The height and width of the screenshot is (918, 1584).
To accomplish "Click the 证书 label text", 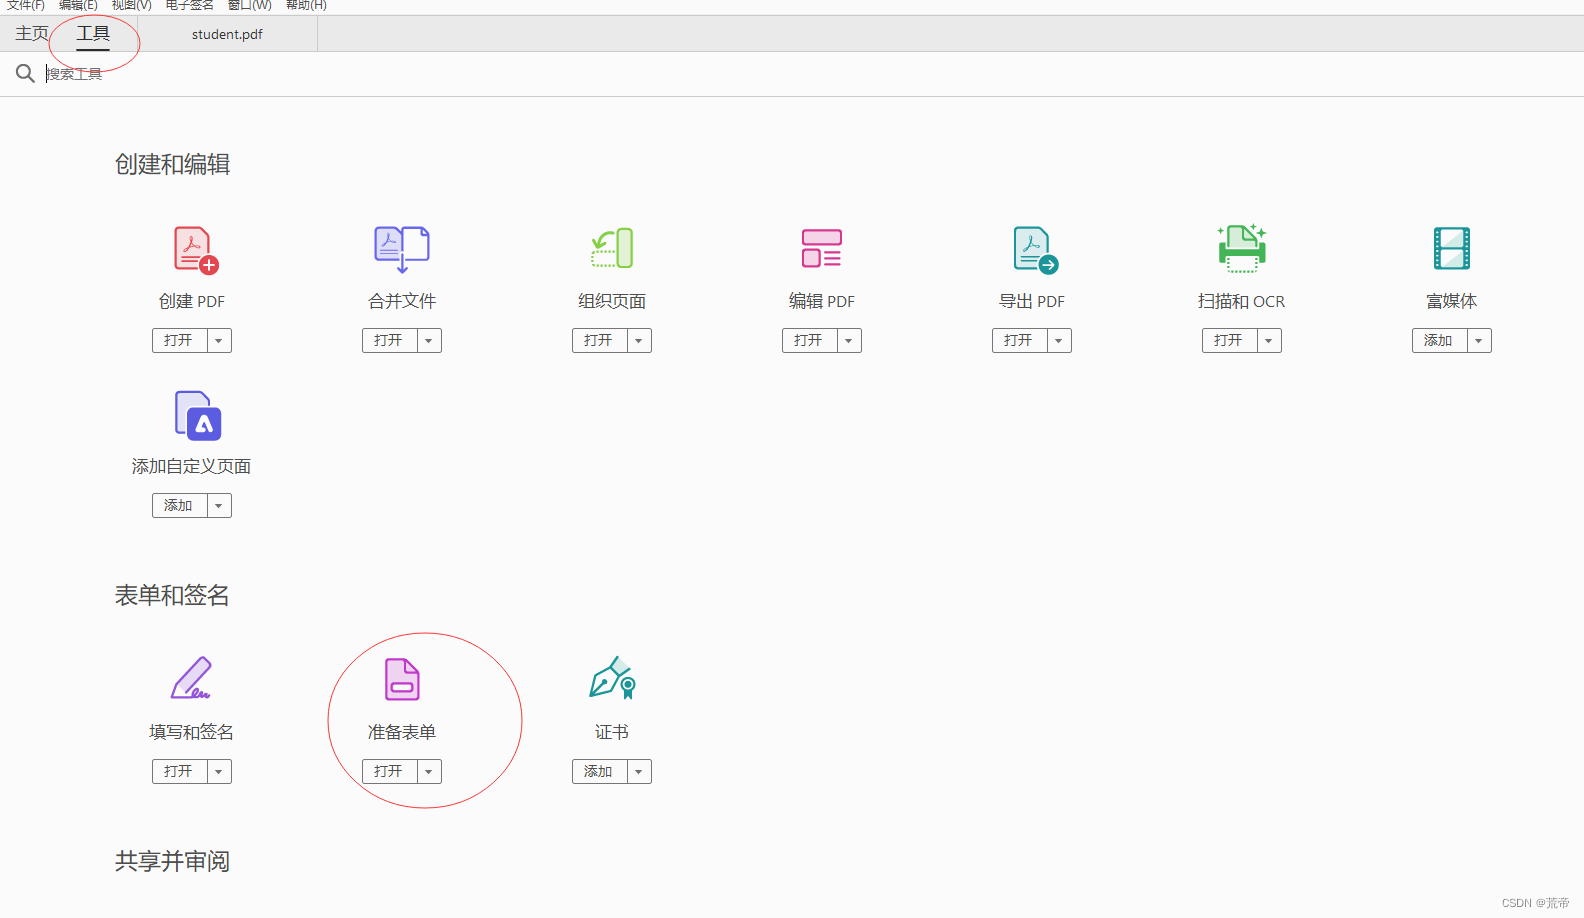I will pyautogui.click(x=612, y=732).
